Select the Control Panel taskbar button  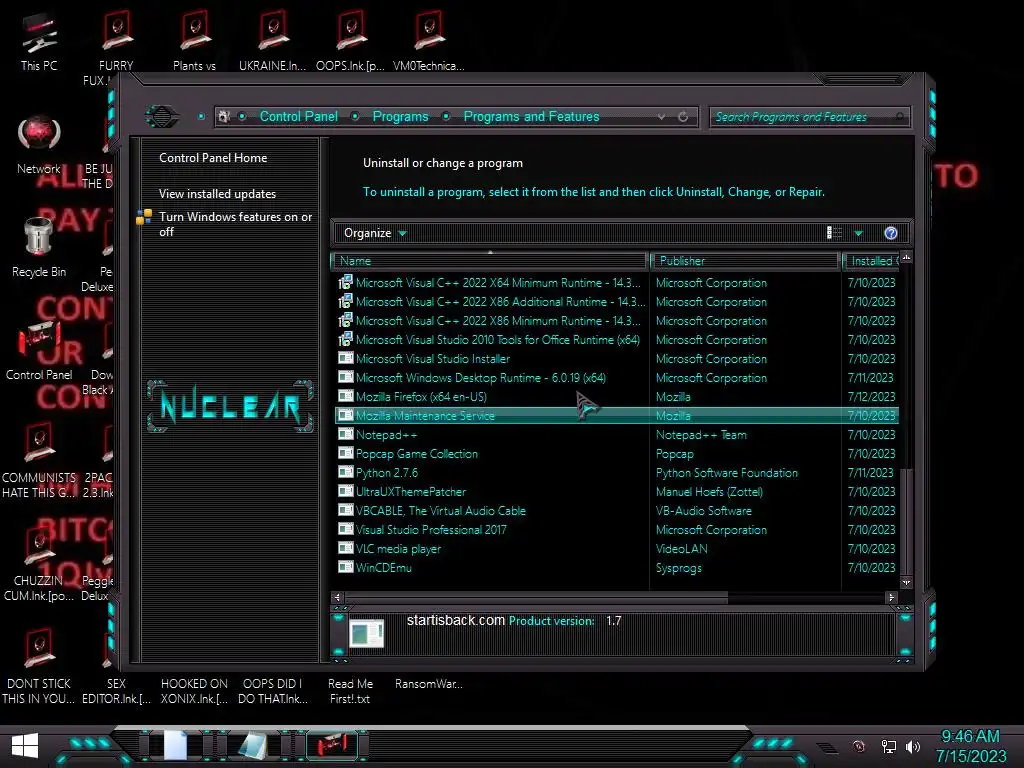332,745
